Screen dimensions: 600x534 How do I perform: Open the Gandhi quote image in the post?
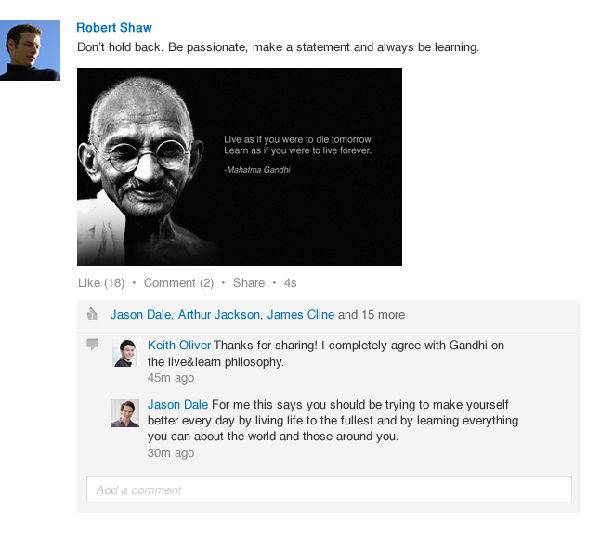239,166
